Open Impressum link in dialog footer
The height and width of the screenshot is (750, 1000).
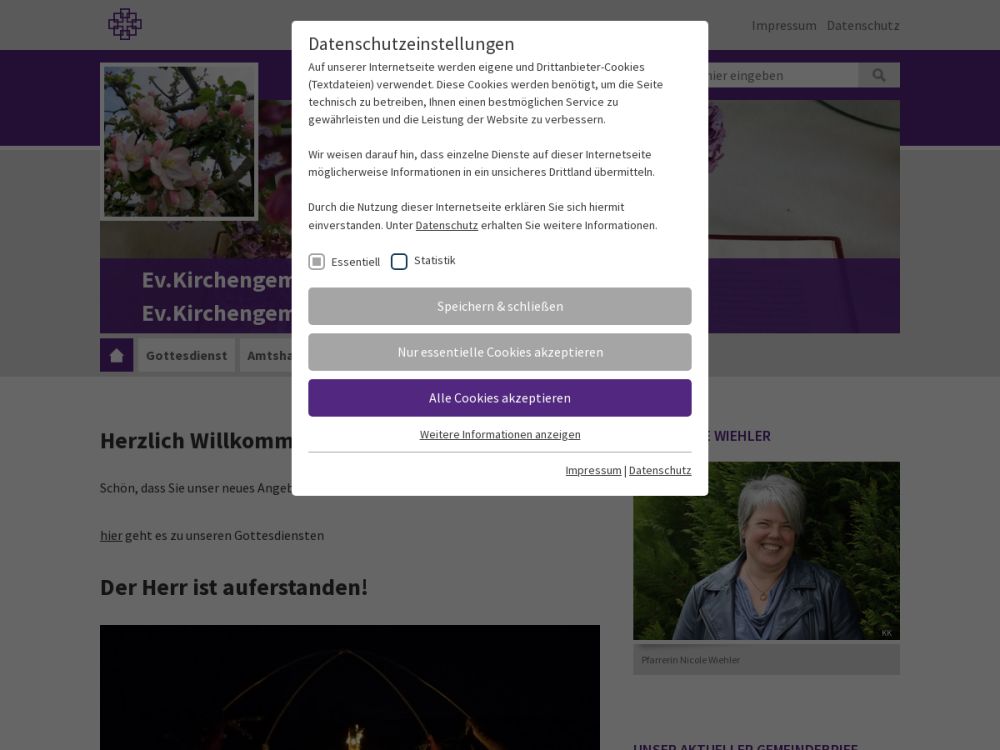[593, 470]
